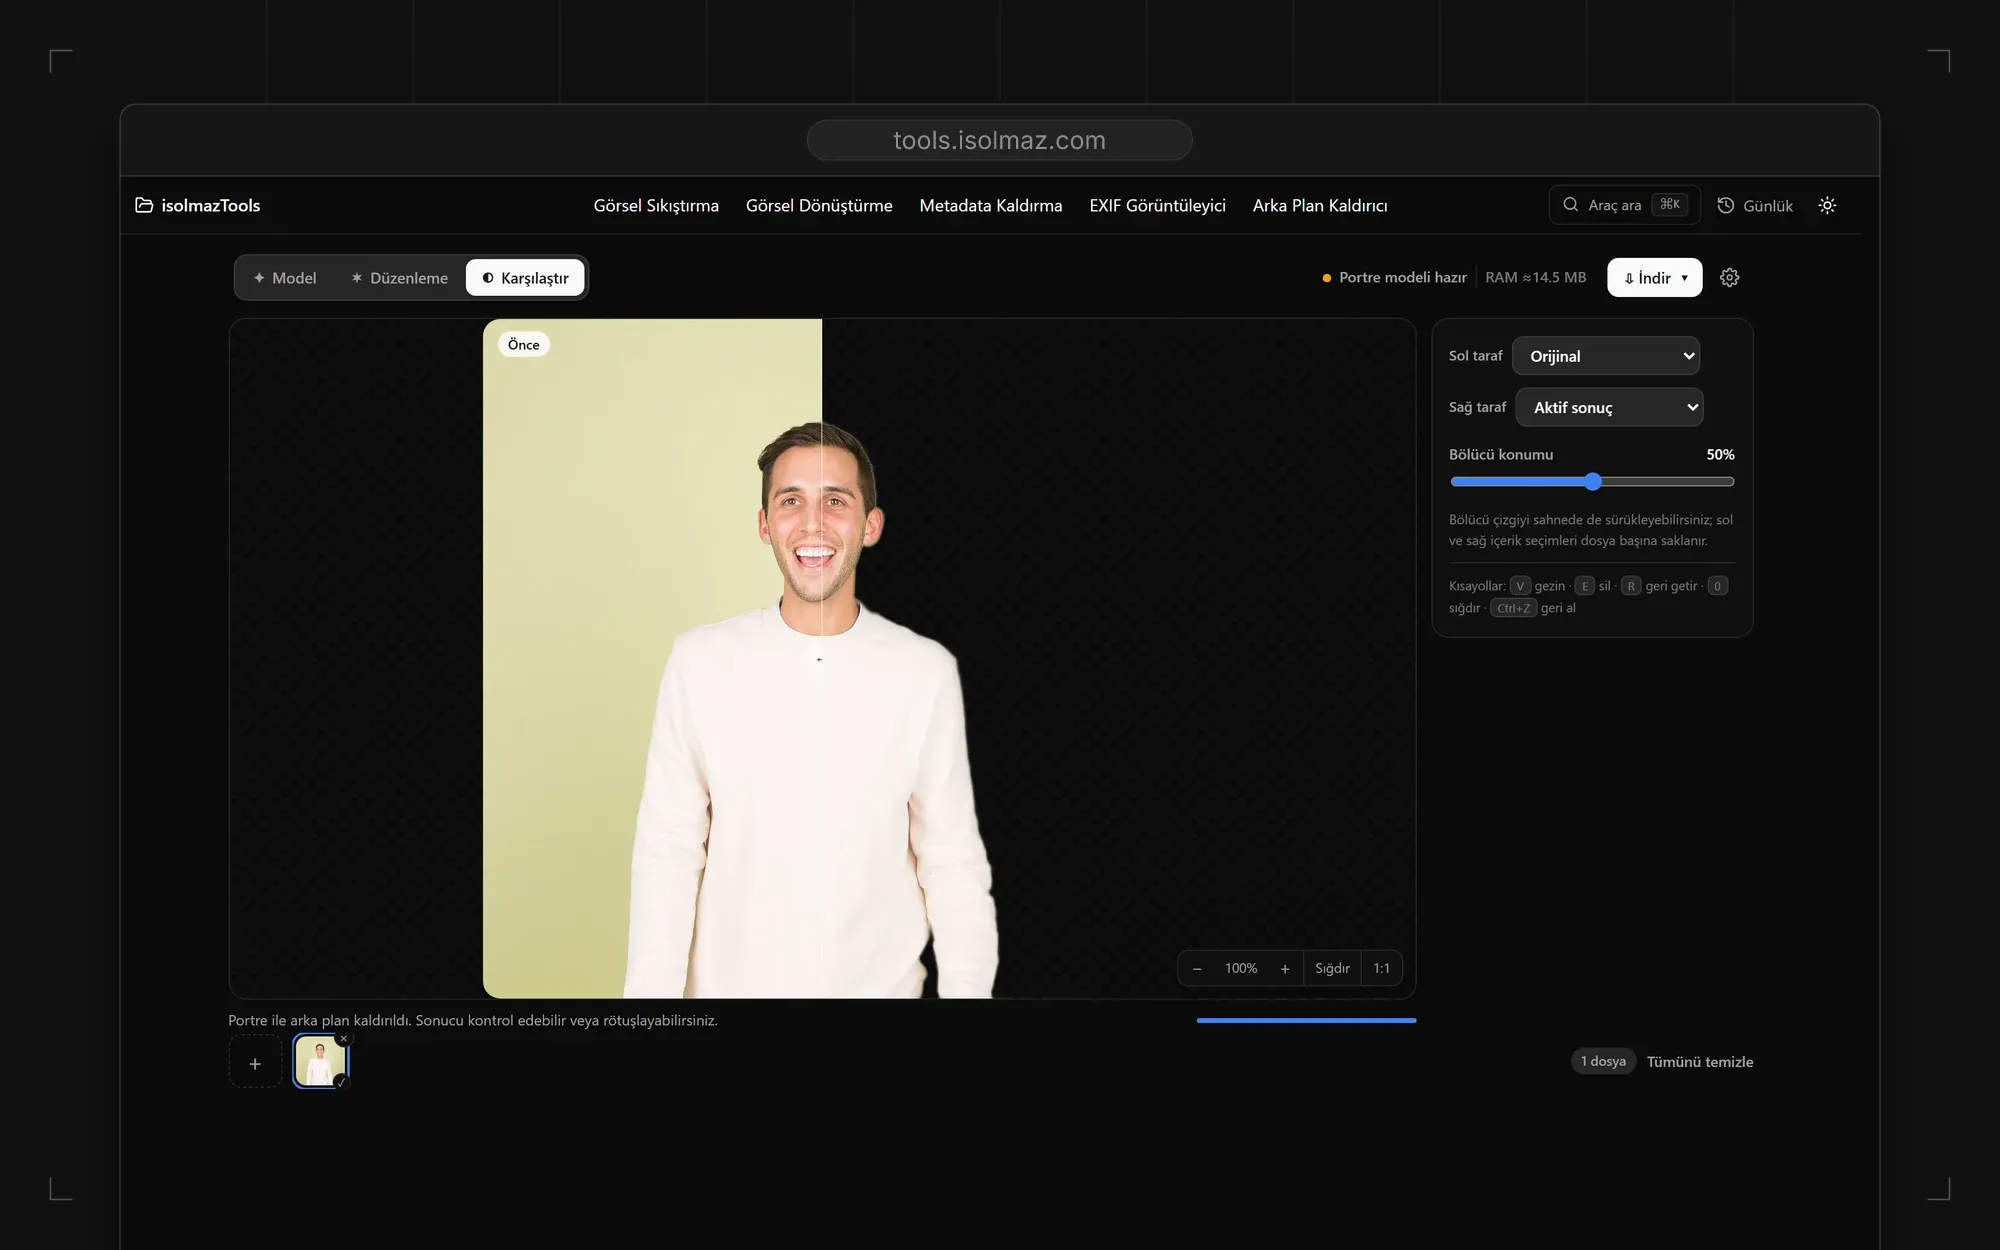The height and width of the screenshot is (1250, 2000).
Task: Click the Günlük history clock icon
Action: click(x=1726, y=205)
